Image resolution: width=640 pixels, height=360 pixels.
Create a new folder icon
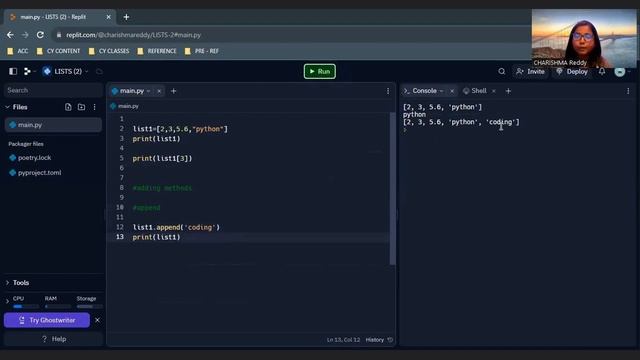(x=81, y=107)
